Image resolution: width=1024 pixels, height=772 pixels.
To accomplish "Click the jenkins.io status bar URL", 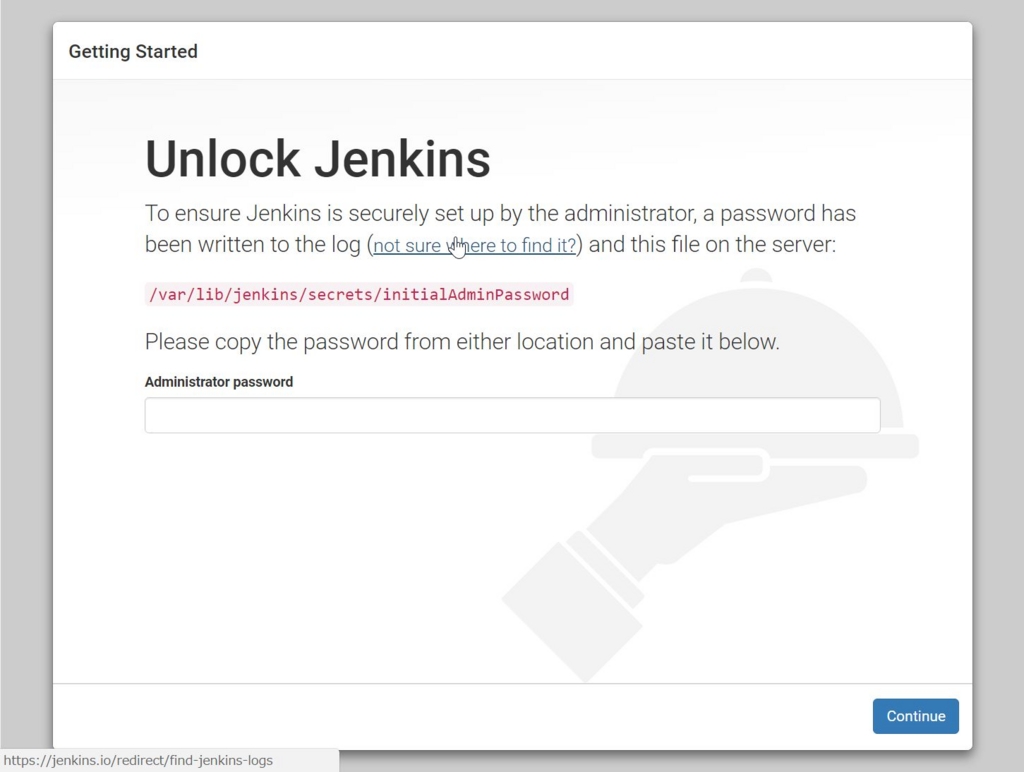I will [138, 760].
